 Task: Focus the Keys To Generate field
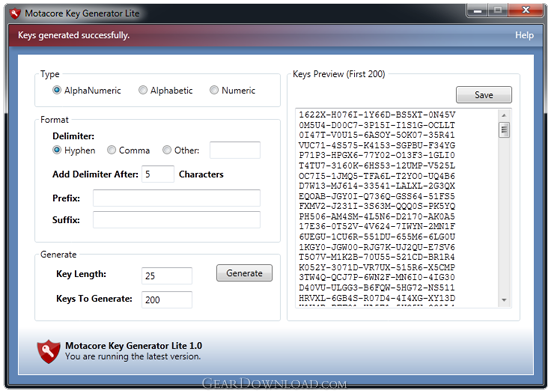[167, 300]
